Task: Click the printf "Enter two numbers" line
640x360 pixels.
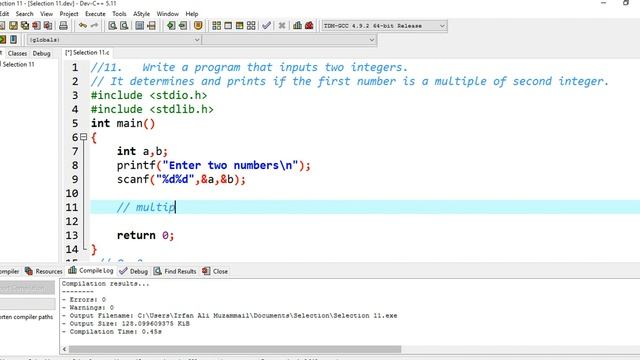Action: [213, 165]
